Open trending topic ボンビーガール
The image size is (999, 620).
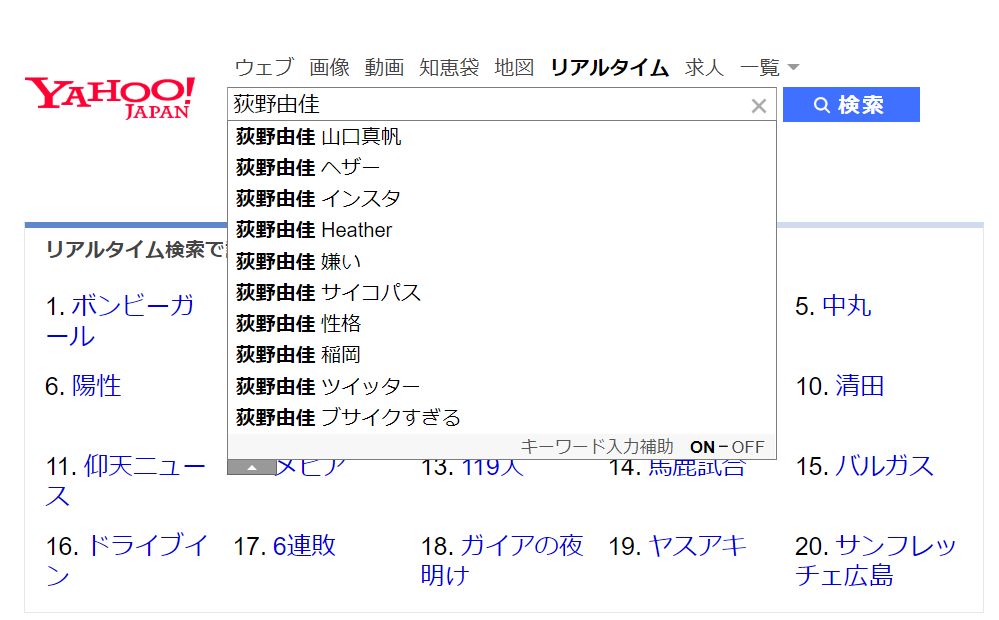120,321
